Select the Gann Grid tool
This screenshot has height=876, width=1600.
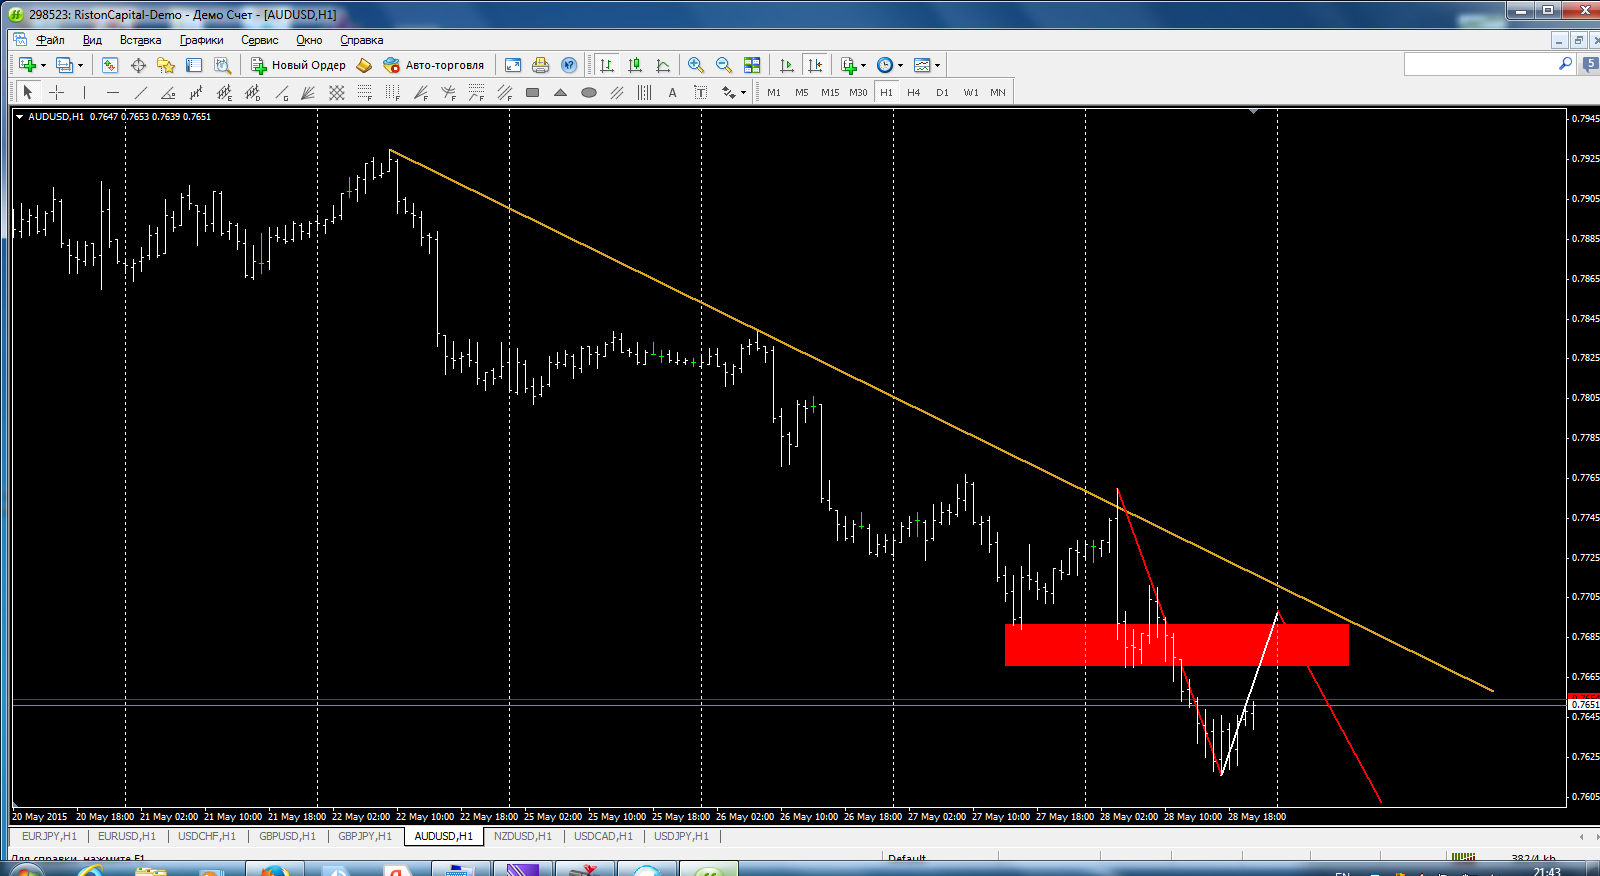pos(337,93)
